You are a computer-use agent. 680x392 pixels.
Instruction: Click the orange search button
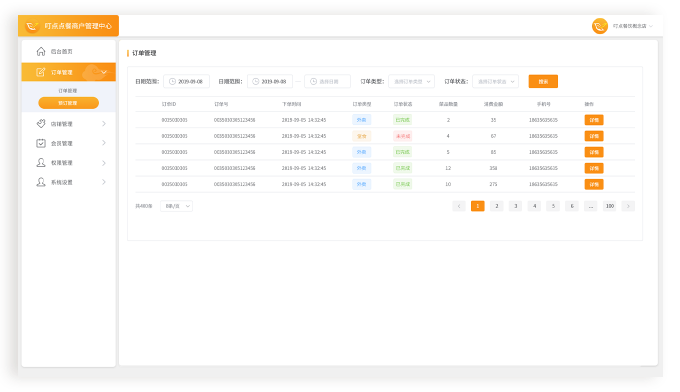click(543, 82)
